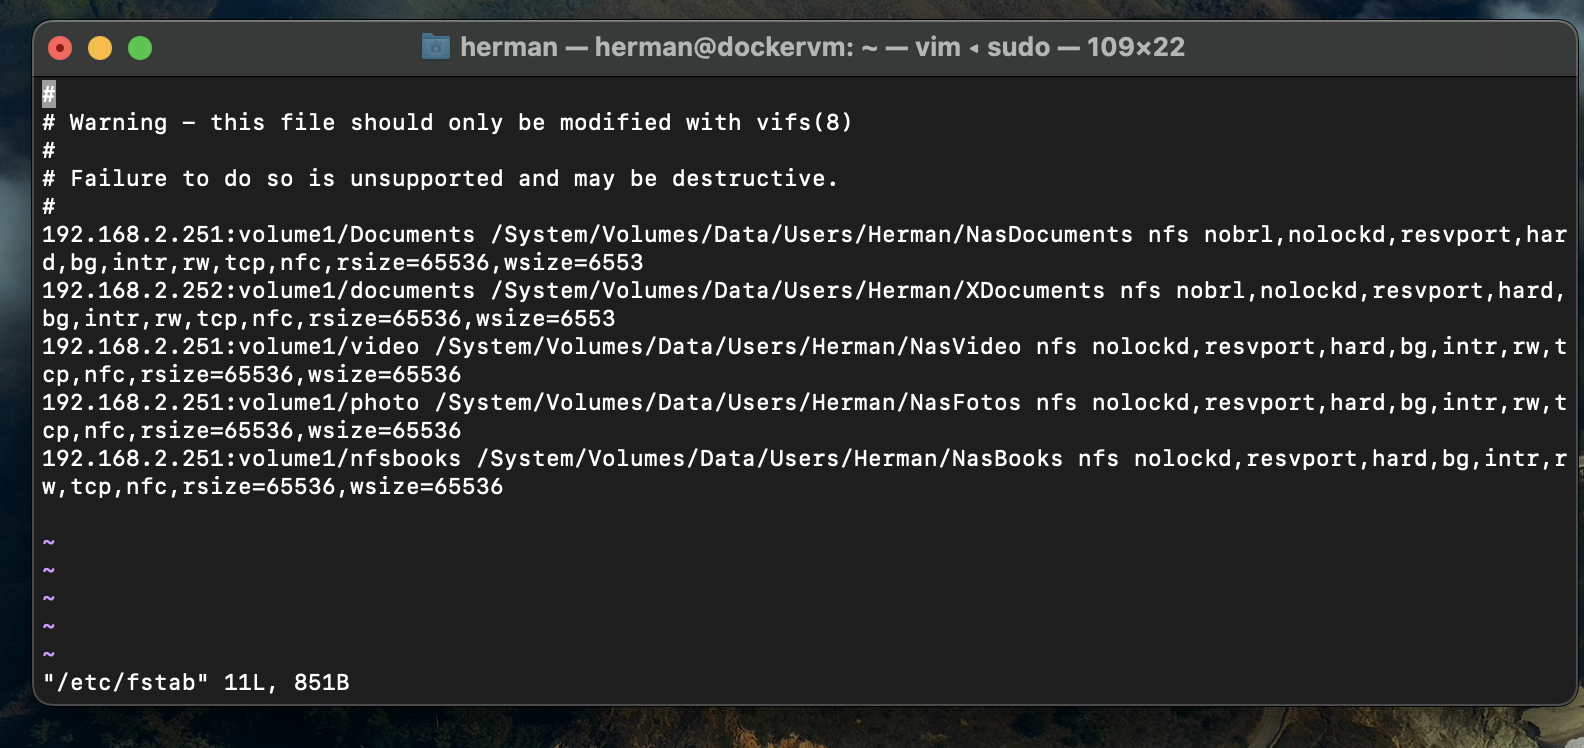Click 'vifs(8)' in the warning comment
Viewport: 1584px width, 748px height.
point(804,122)
